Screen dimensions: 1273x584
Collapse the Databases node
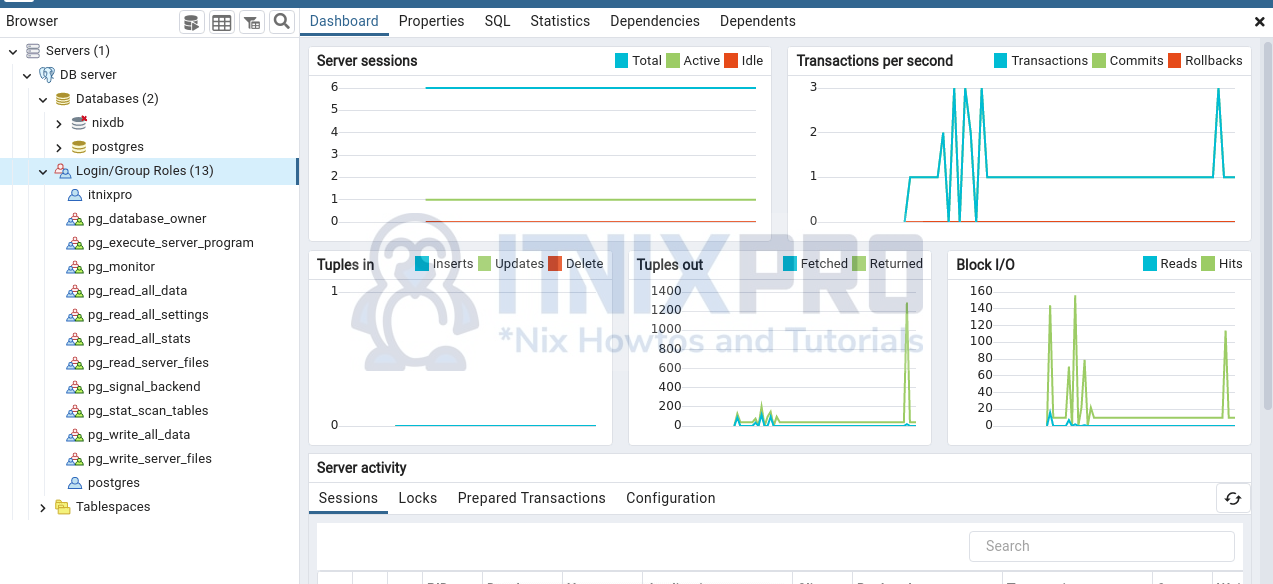click(x=43, y=99)
